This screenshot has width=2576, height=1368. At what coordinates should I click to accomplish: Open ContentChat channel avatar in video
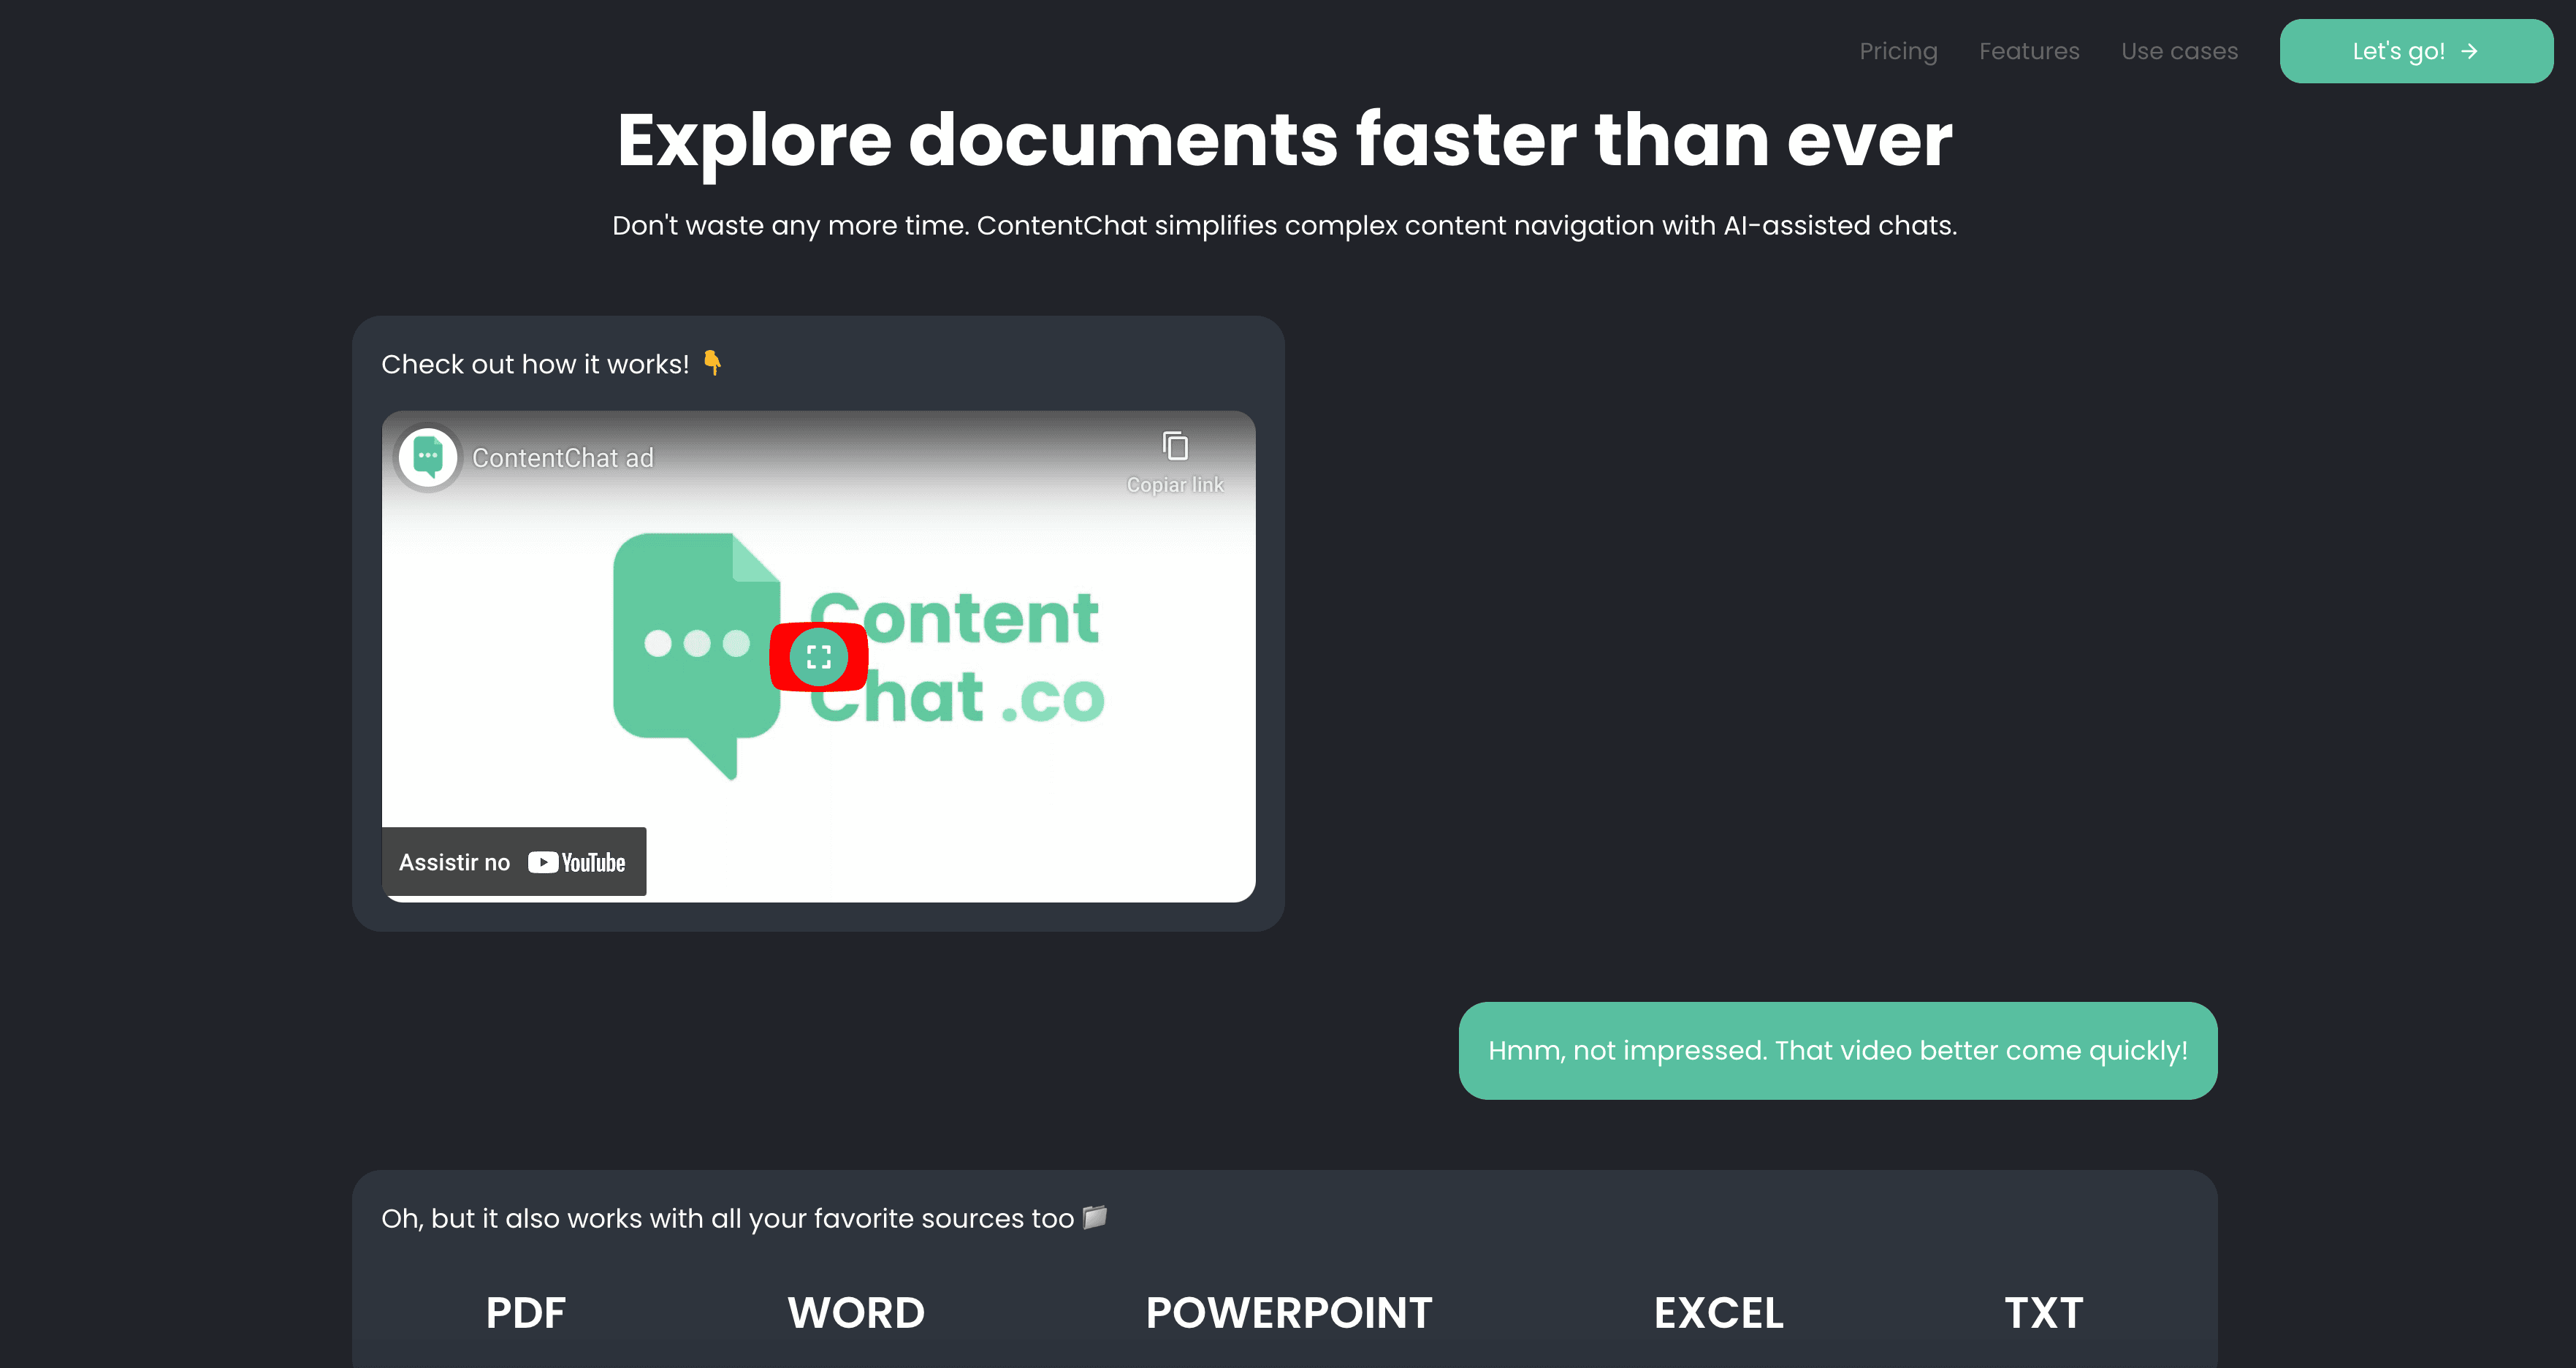(428, 457)
